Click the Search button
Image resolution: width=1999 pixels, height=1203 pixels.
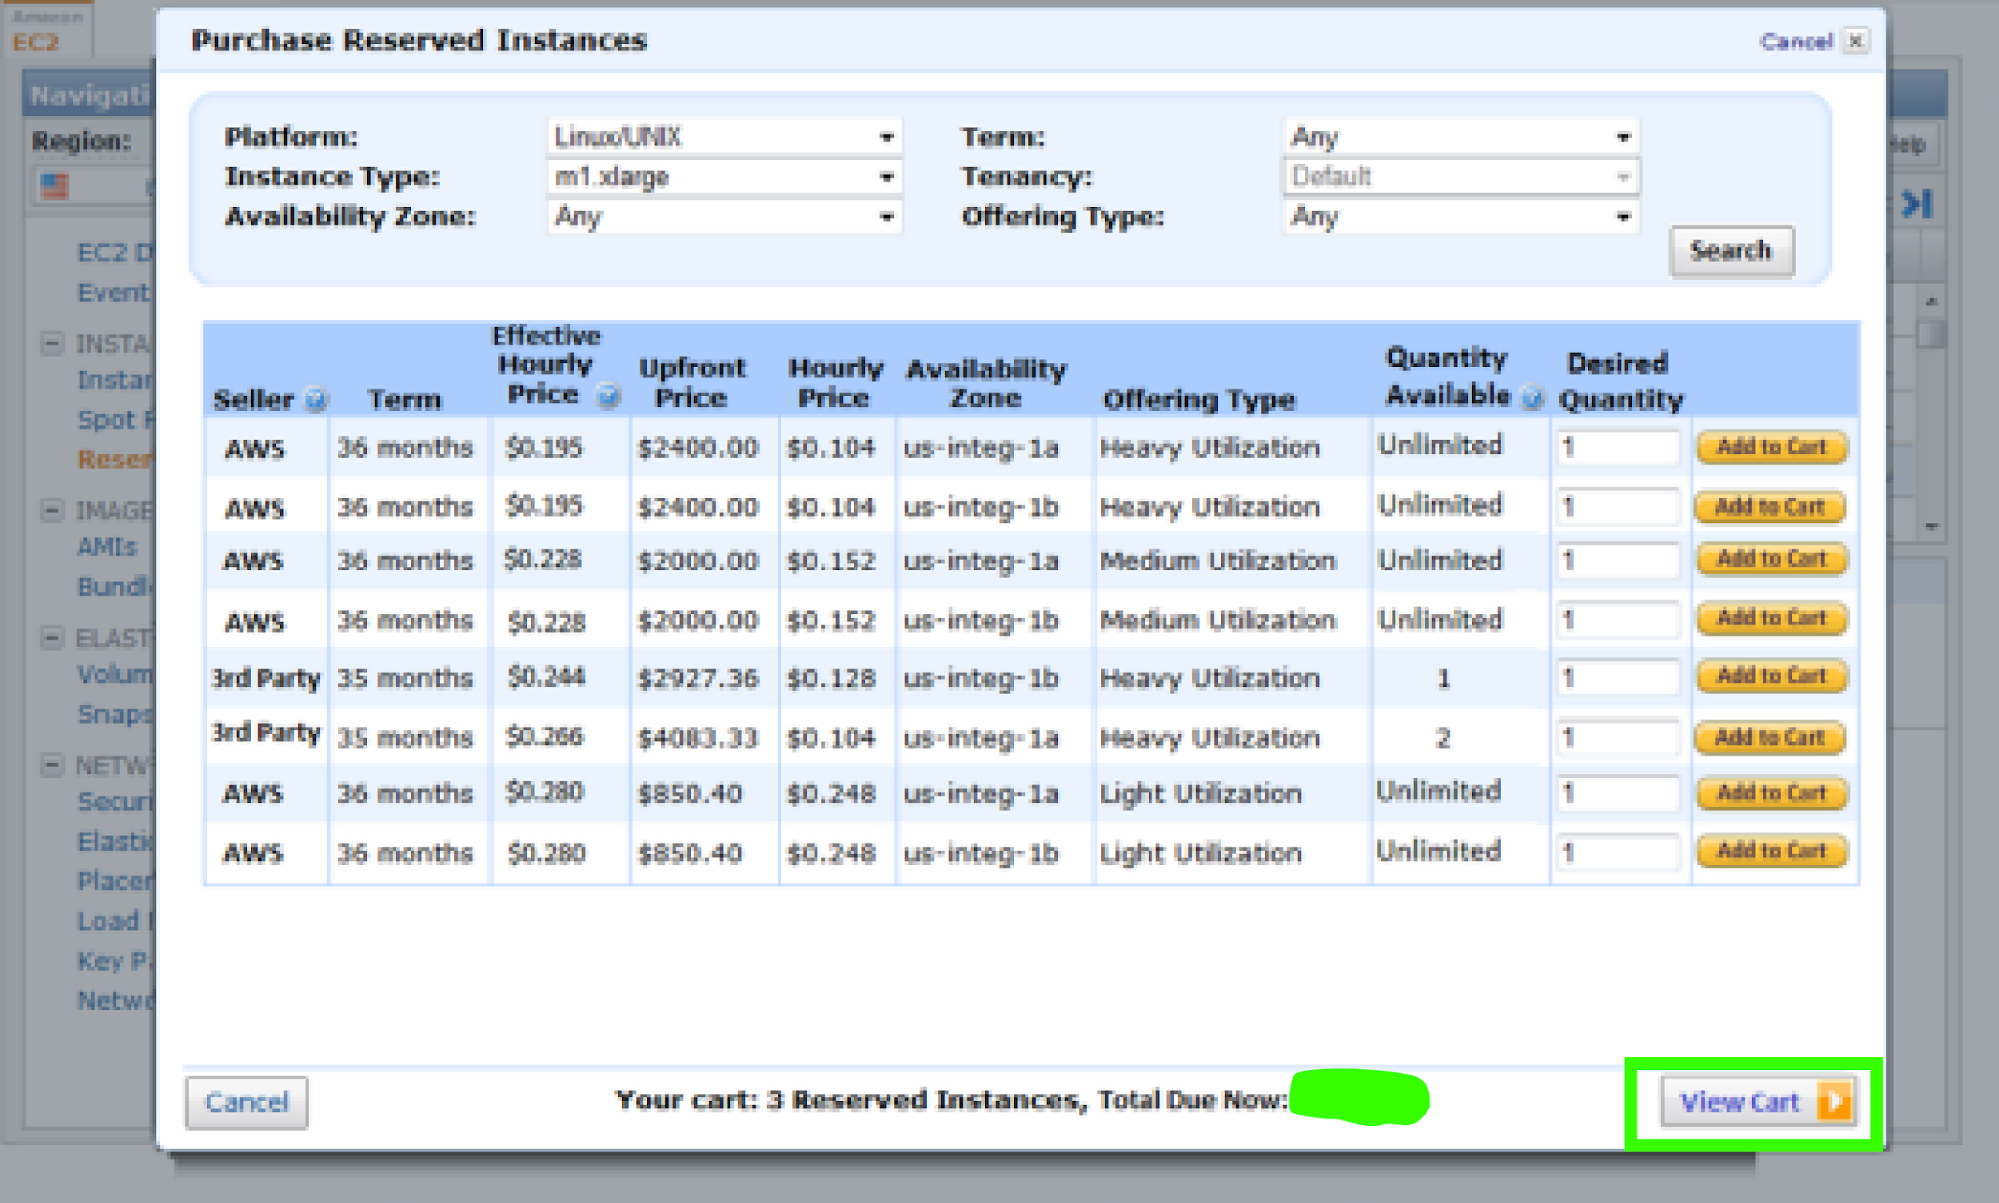1731,250
